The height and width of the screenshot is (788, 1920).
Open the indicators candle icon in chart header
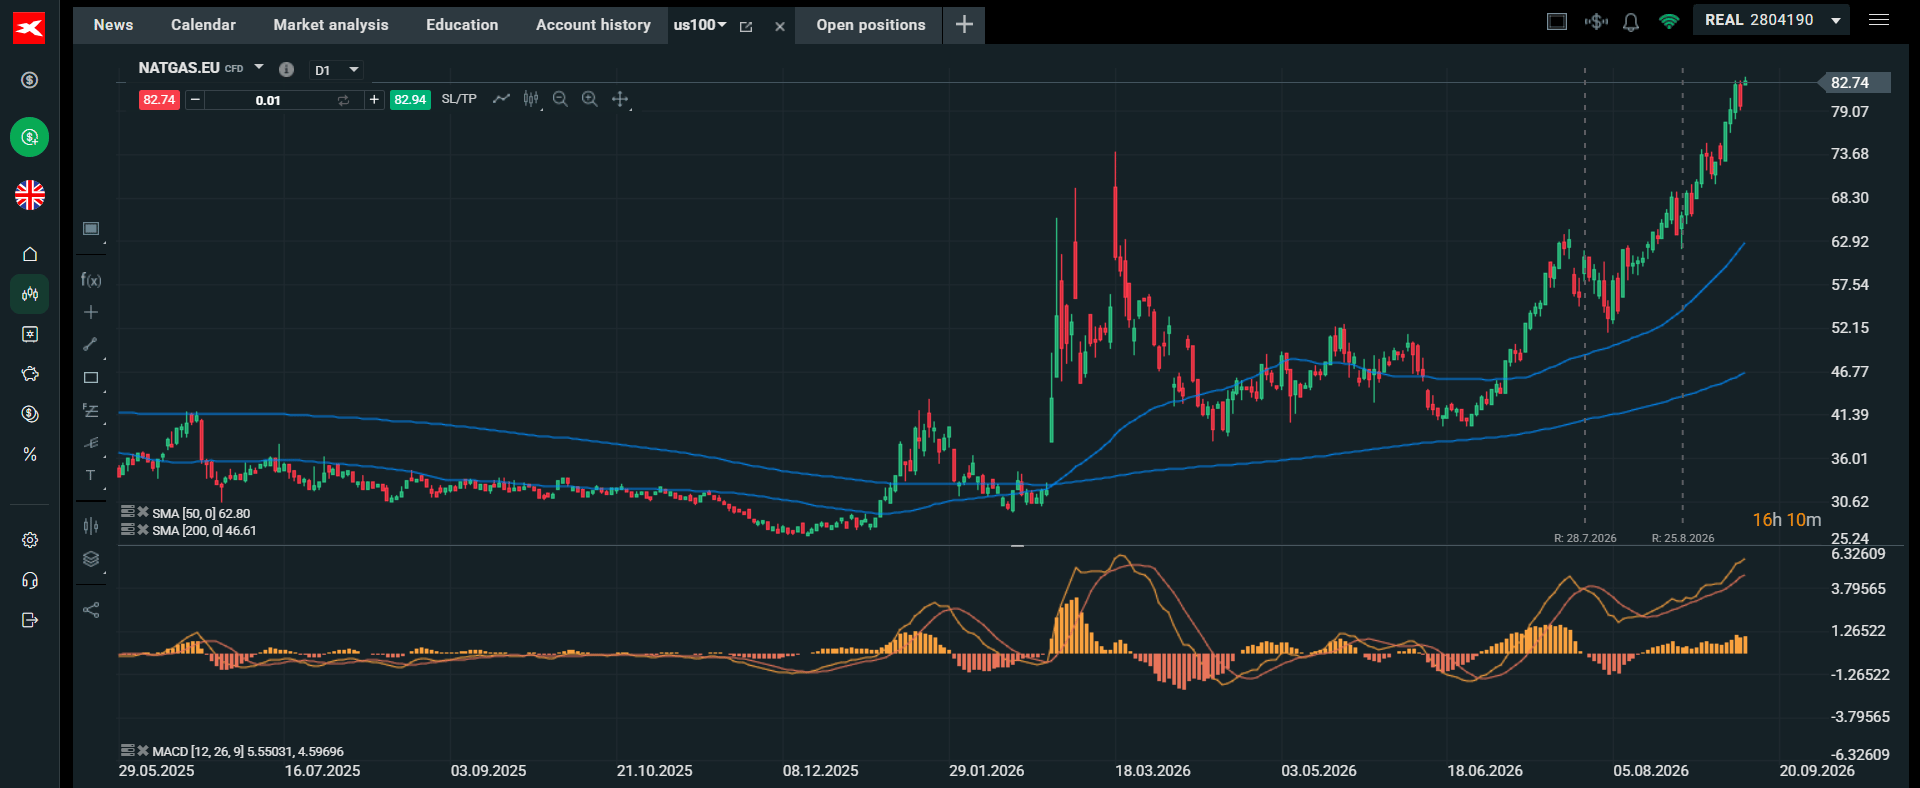point(531,99)
